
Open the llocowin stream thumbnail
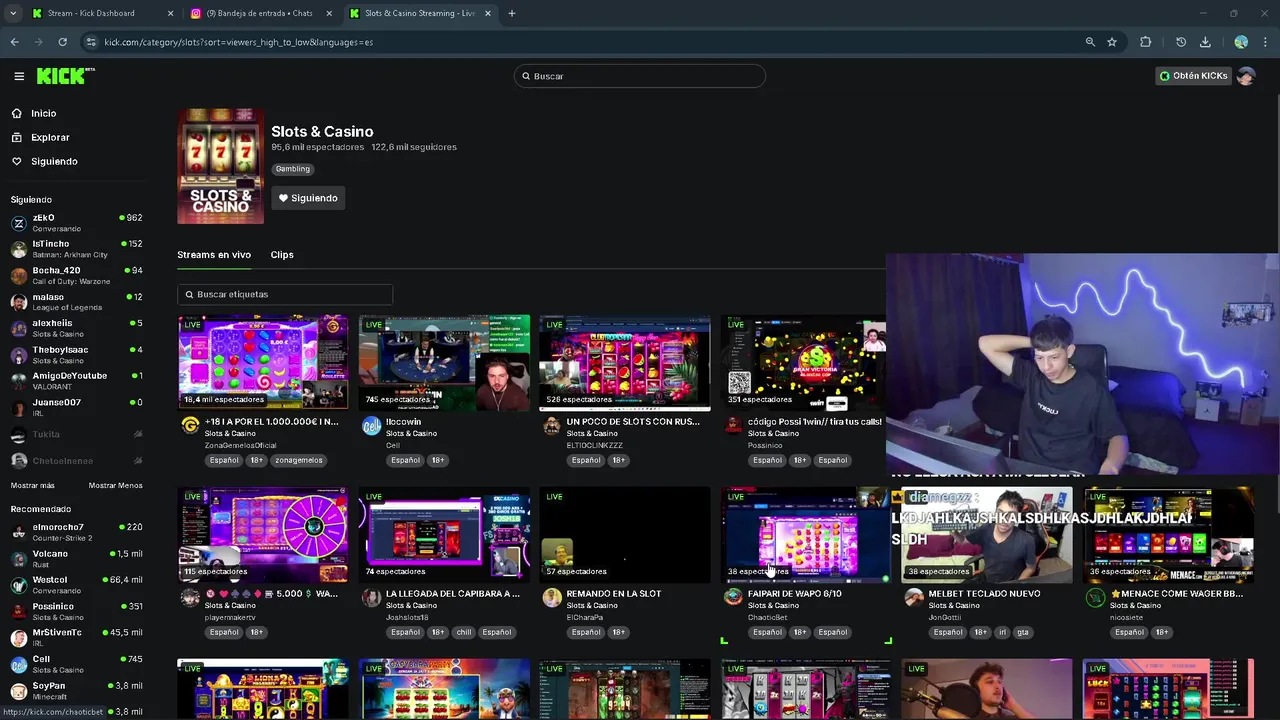coord(444,363)
